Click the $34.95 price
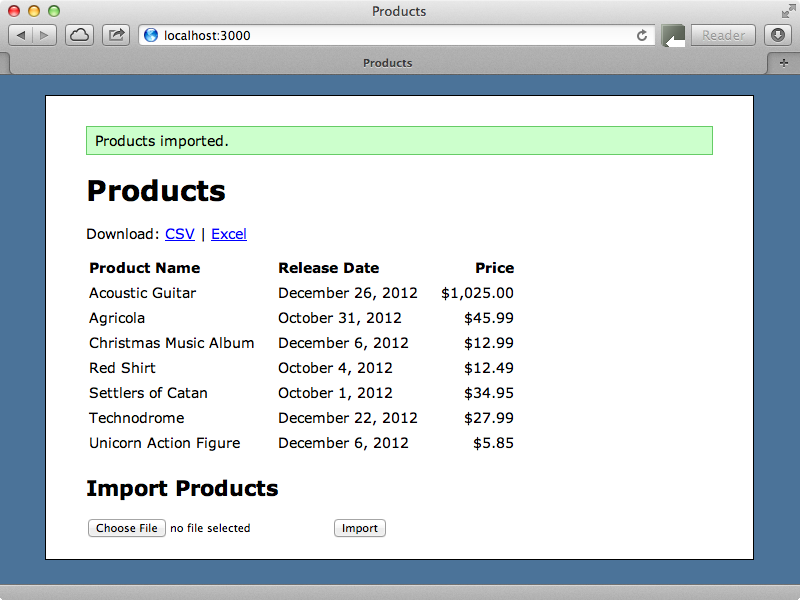The width and height of the screenshot is (800, 600). pos(489,393)
